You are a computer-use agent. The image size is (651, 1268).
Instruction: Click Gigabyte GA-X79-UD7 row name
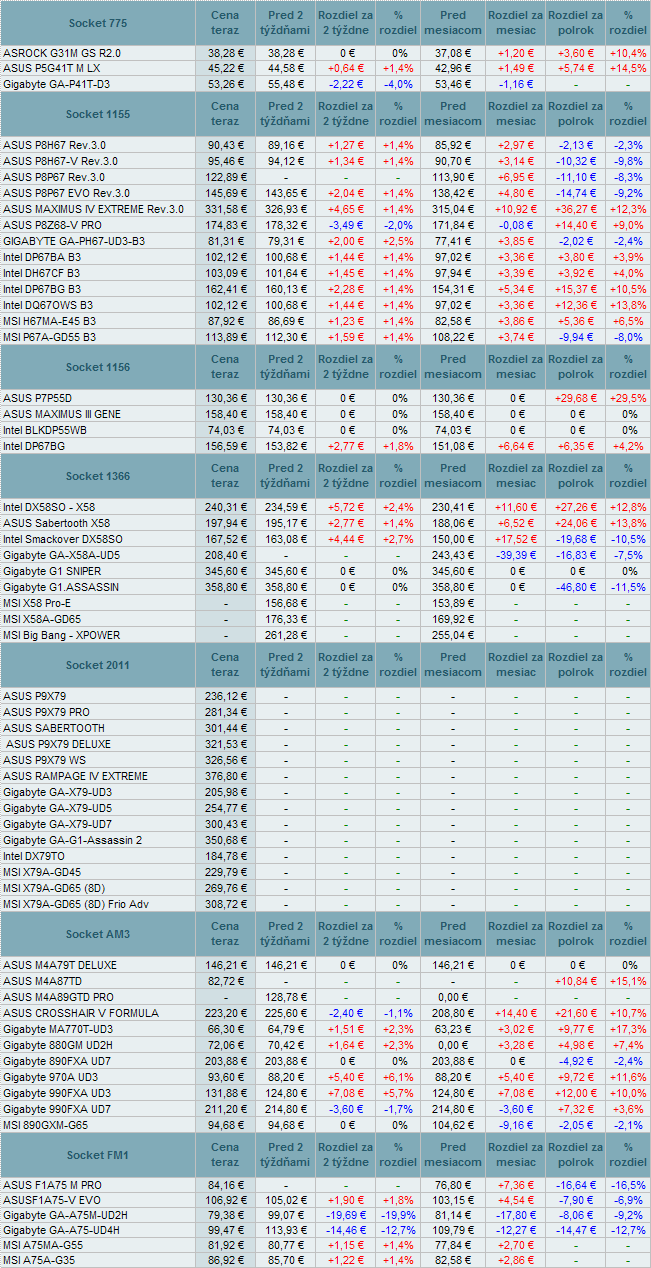tap(57, 824)
